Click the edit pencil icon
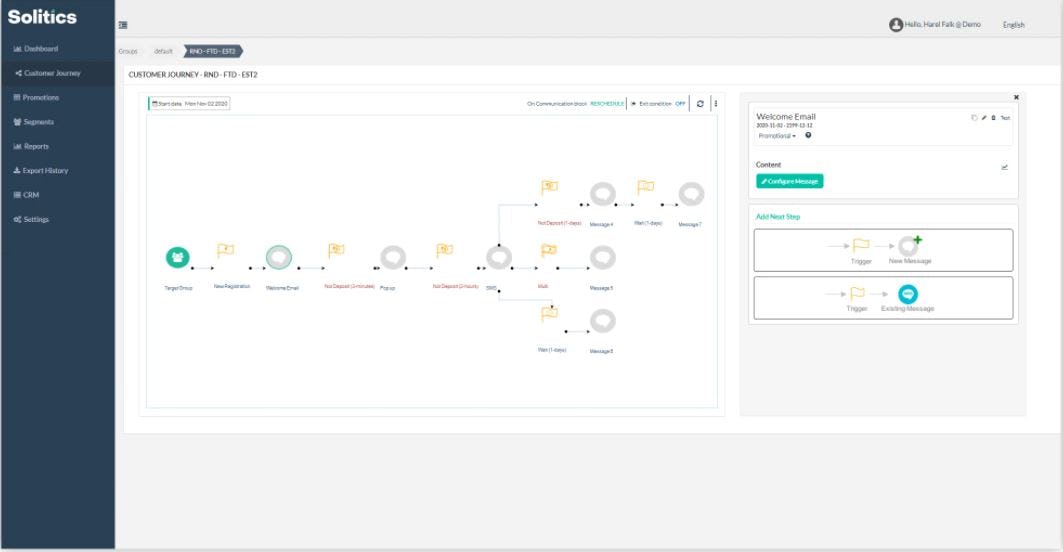 pos(984,118)
